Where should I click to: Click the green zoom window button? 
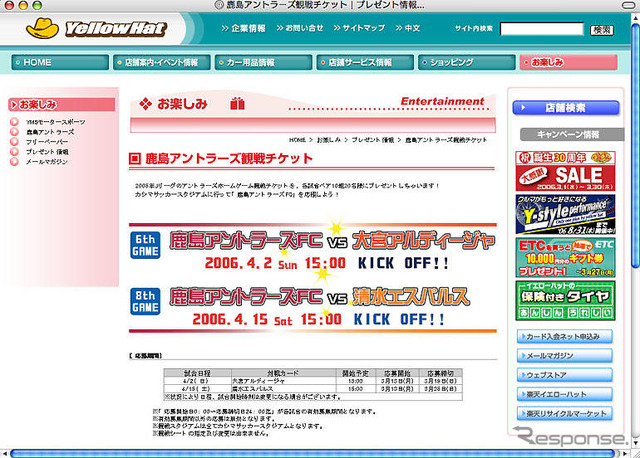37,5
